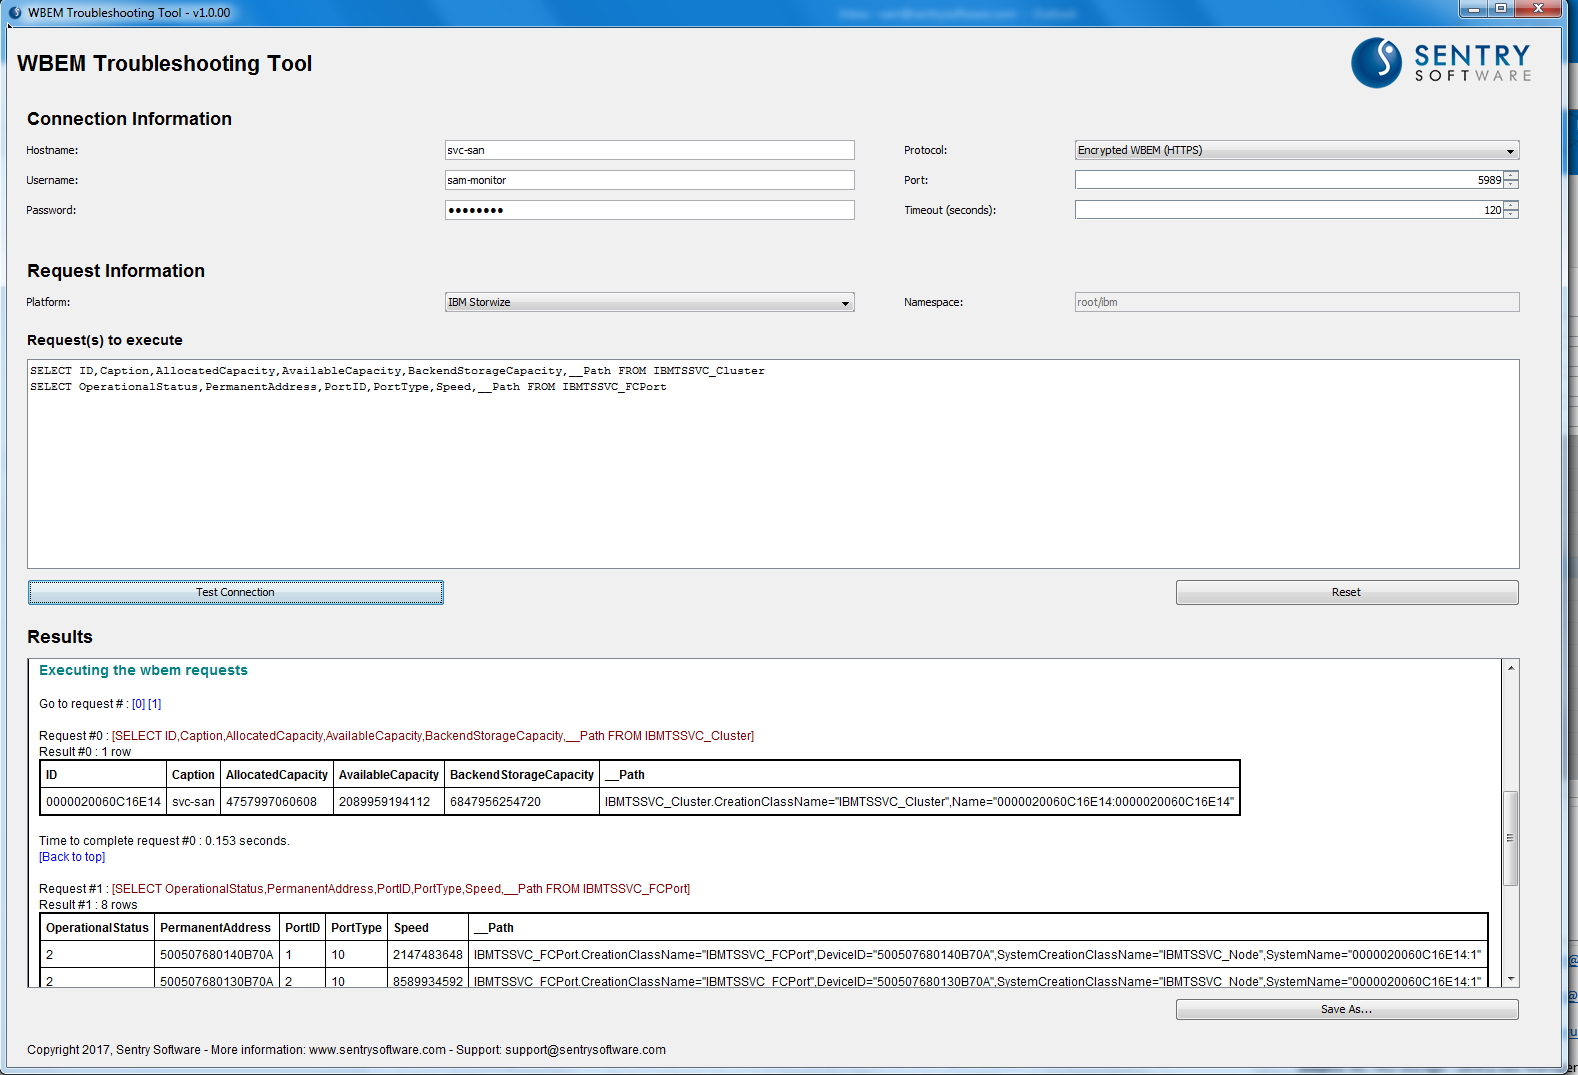Click the AllocatedCapacity column header
Screen dimensions: 1578x1075
[276, 775]
